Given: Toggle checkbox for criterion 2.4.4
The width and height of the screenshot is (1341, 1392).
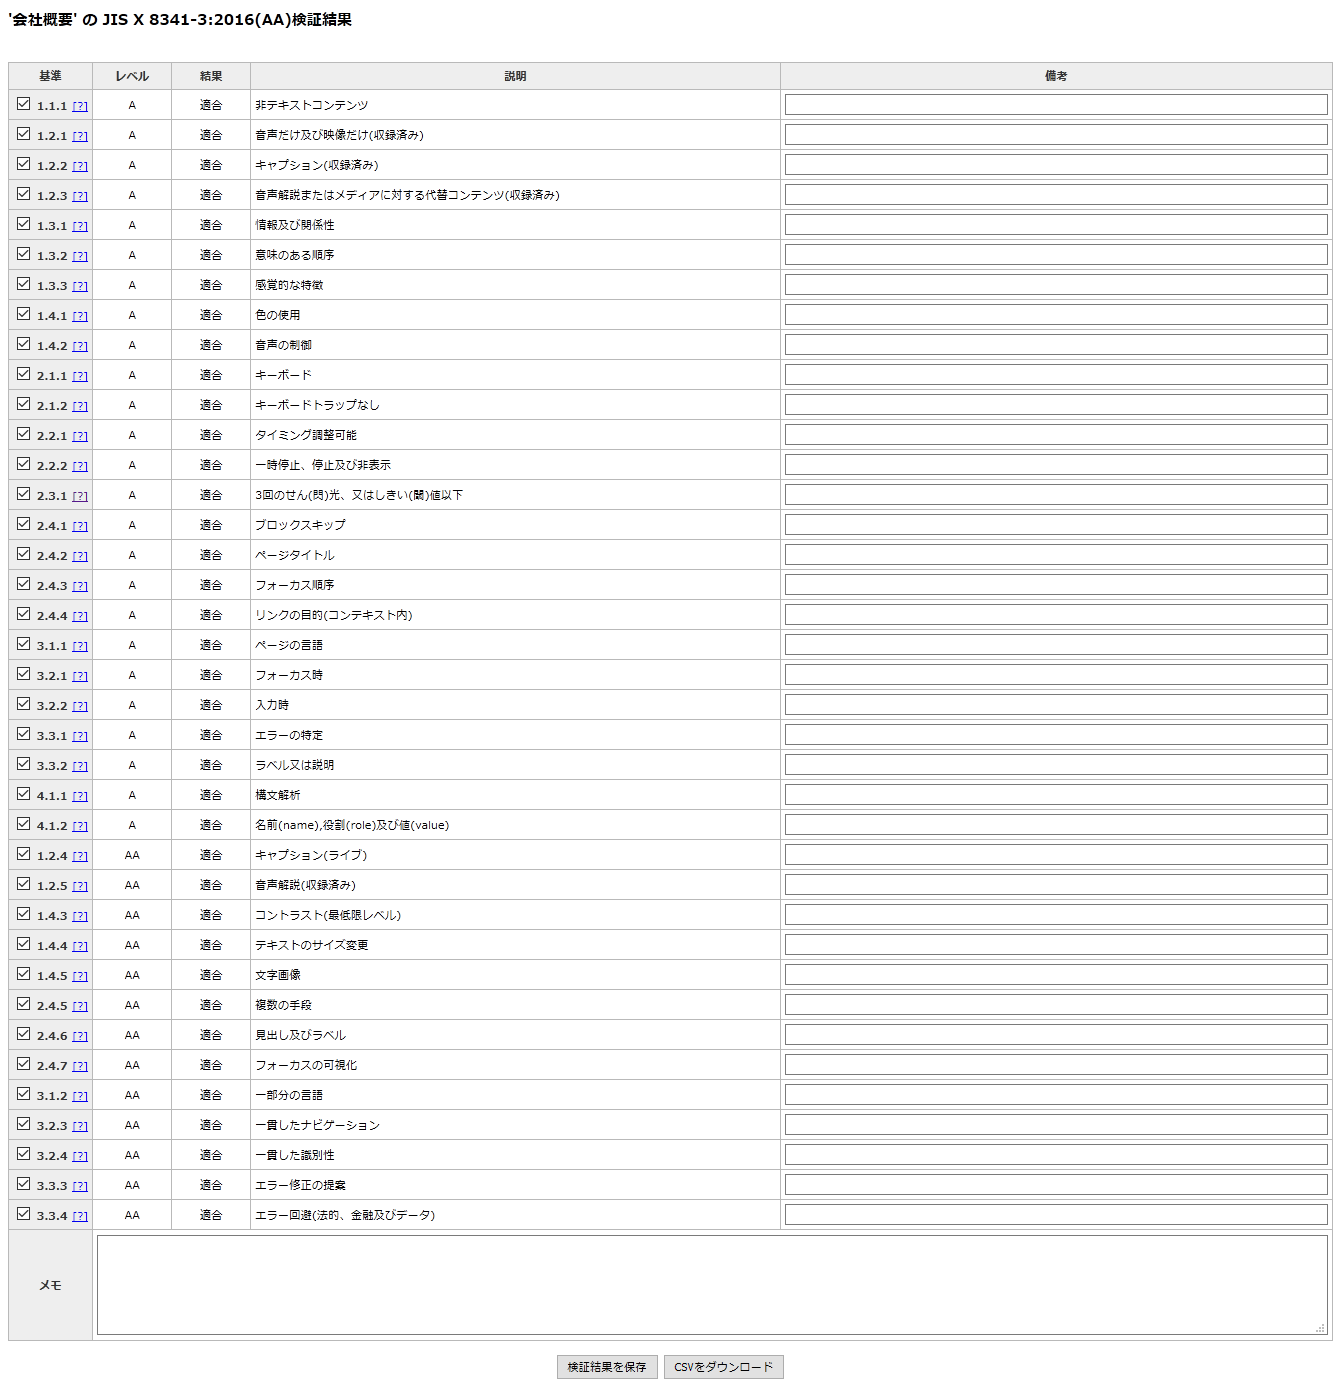Looking at the screenshot, I should pyautogui.click(x=23, y=613).
